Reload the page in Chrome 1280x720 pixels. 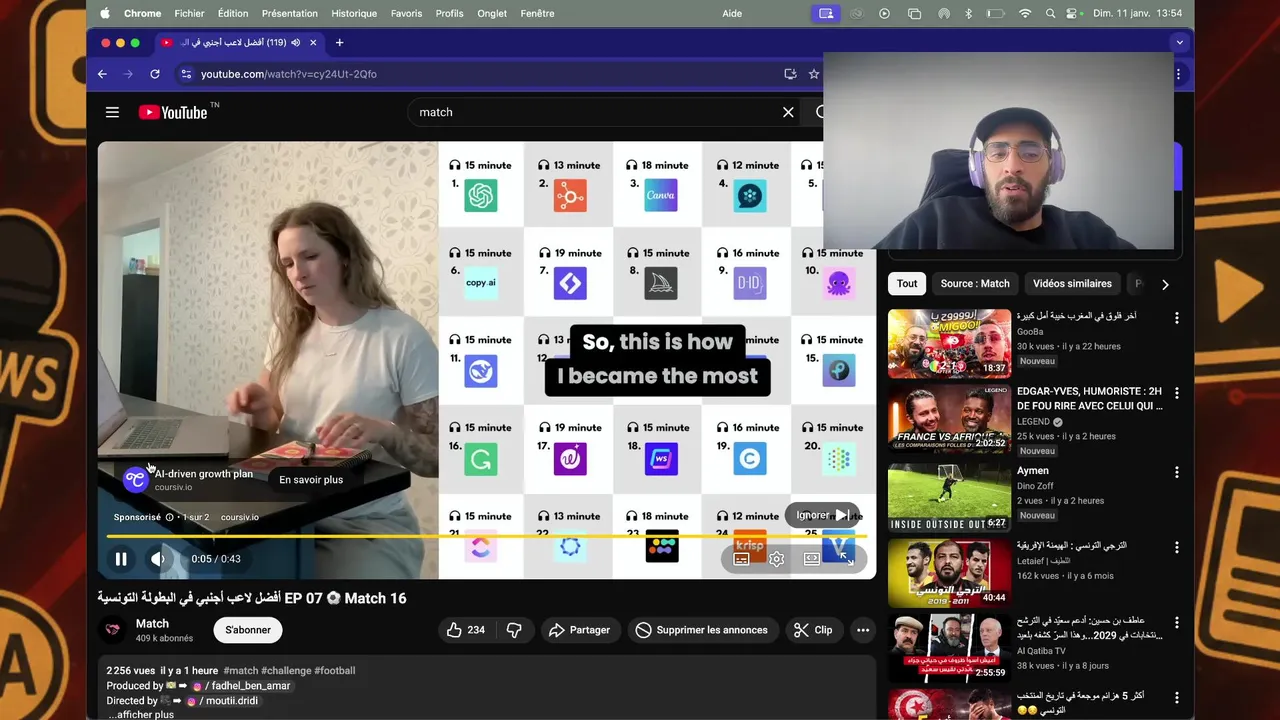[x=155, y=74]
